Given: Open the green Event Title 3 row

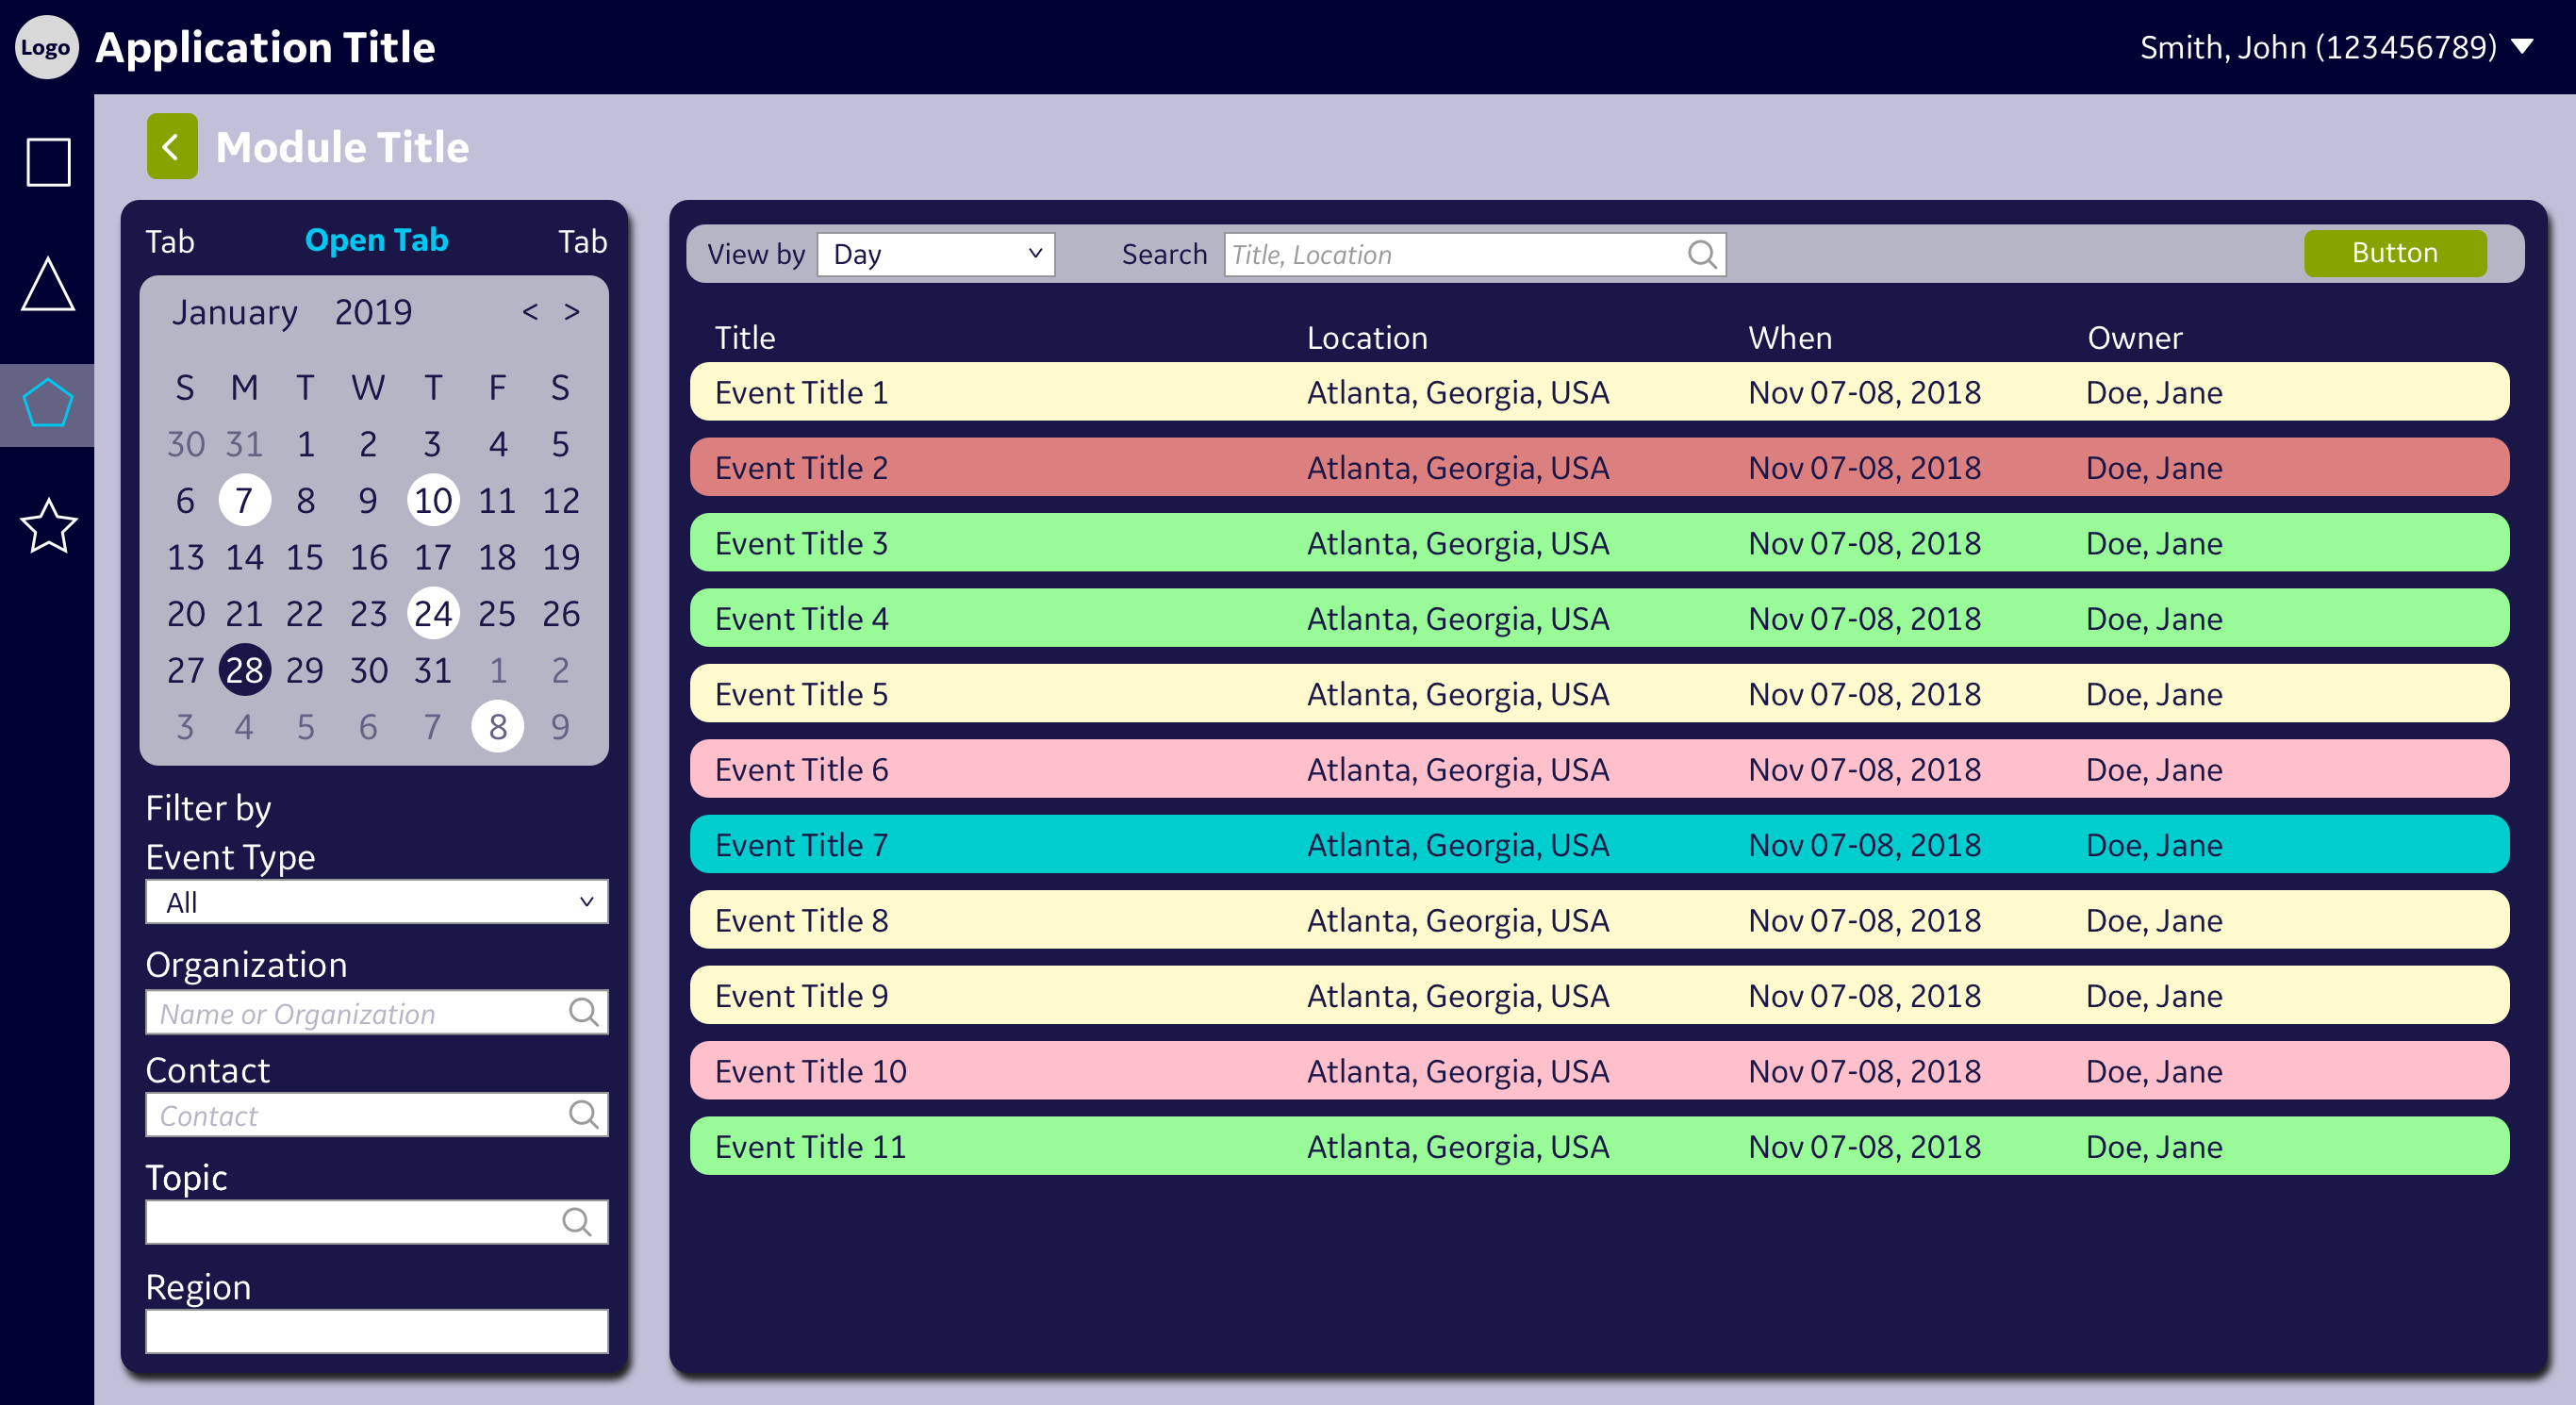Looking at the screenshot, I should pos(1599,543).
